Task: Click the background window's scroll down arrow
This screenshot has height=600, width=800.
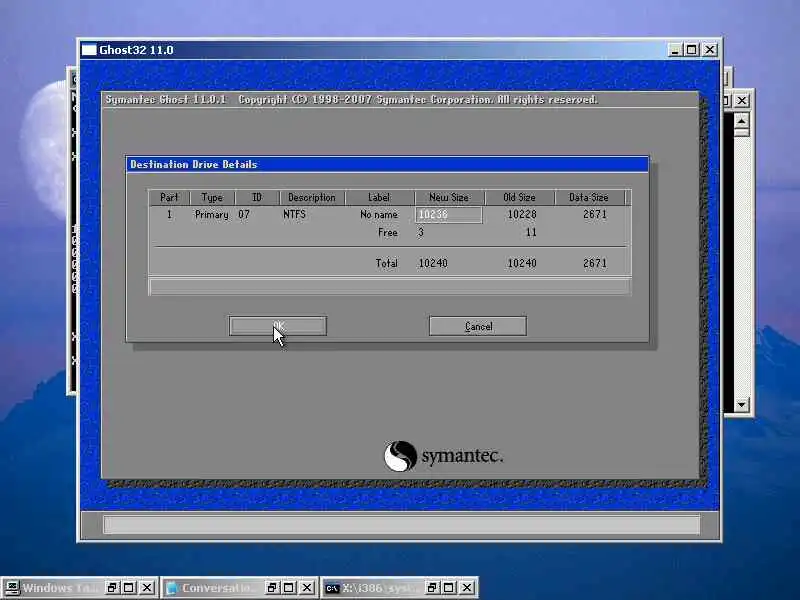Action: [741, 405]
